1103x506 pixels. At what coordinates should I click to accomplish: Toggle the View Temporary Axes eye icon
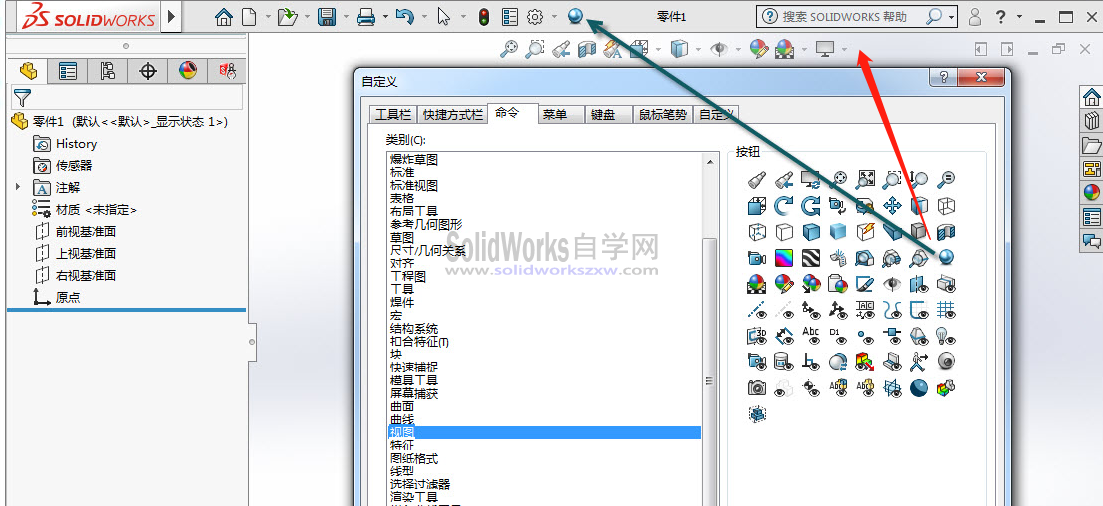[x=783, y=310]
